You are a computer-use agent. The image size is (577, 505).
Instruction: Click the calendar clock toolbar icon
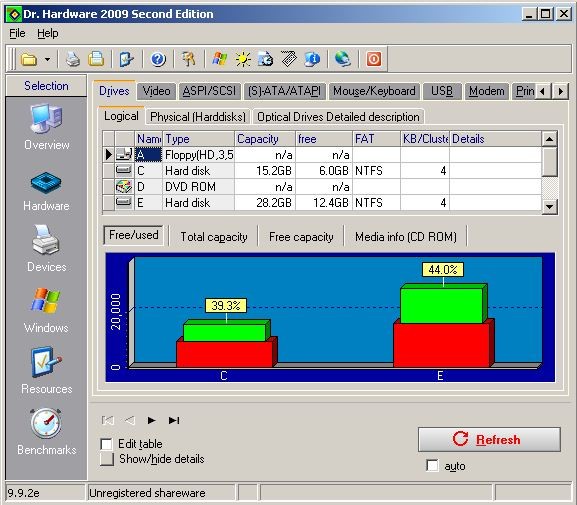(x=266, y=59)
